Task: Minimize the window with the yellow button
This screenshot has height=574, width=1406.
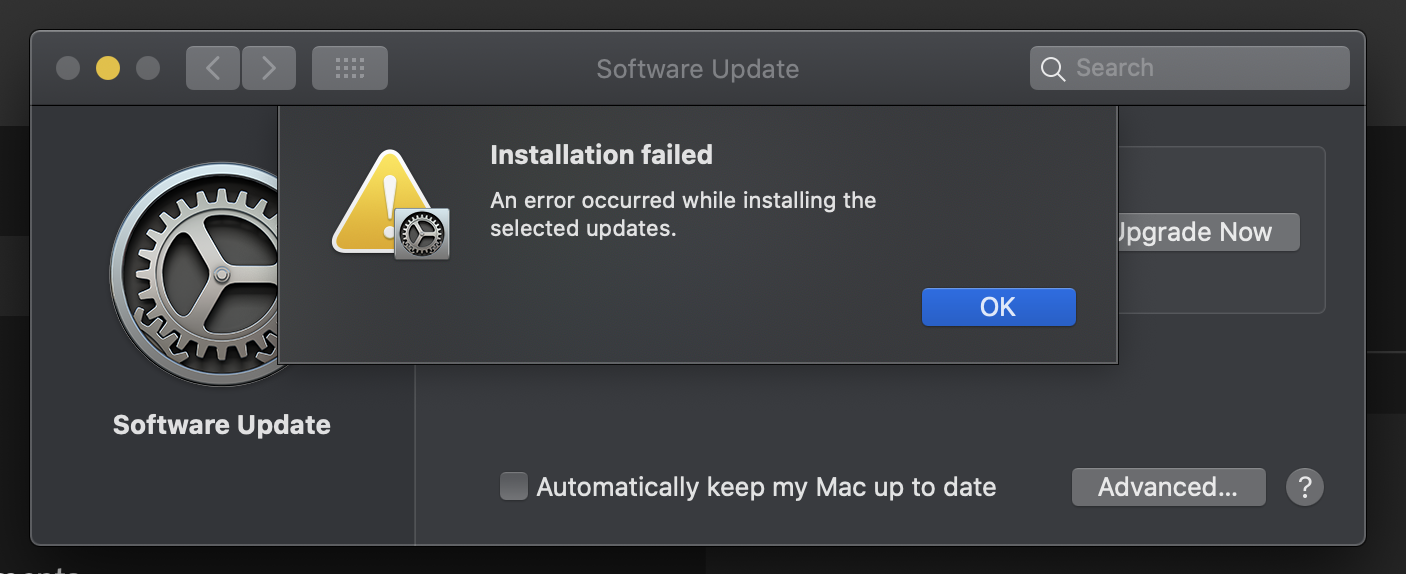Action: click(108, 68)
